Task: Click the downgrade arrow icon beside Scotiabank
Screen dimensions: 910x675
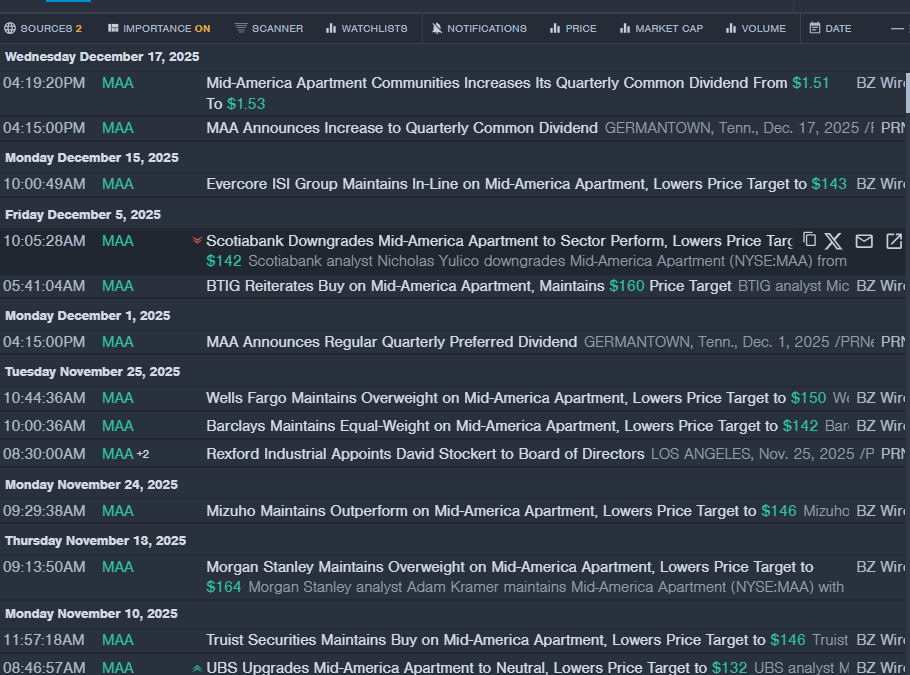Action: tap(197, 241)
